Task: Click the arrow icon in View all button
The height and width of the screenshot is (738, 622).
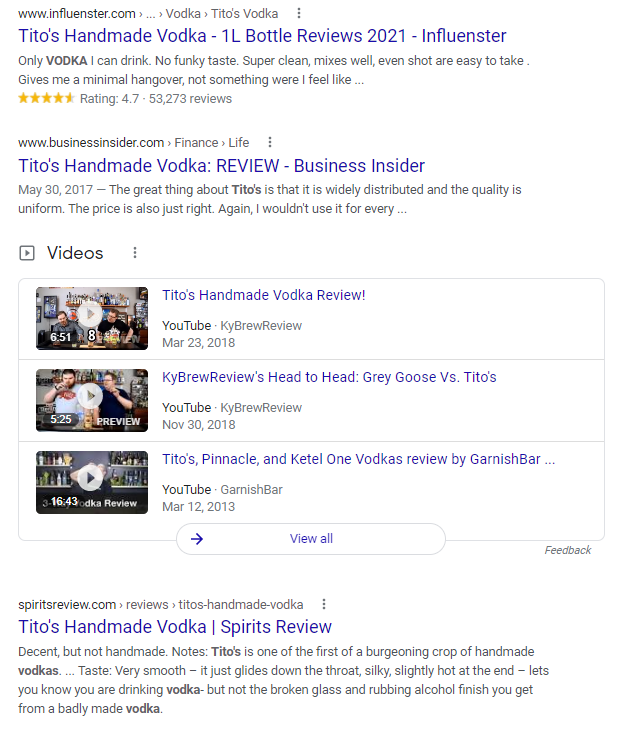Action: click(x=197, y=539)
